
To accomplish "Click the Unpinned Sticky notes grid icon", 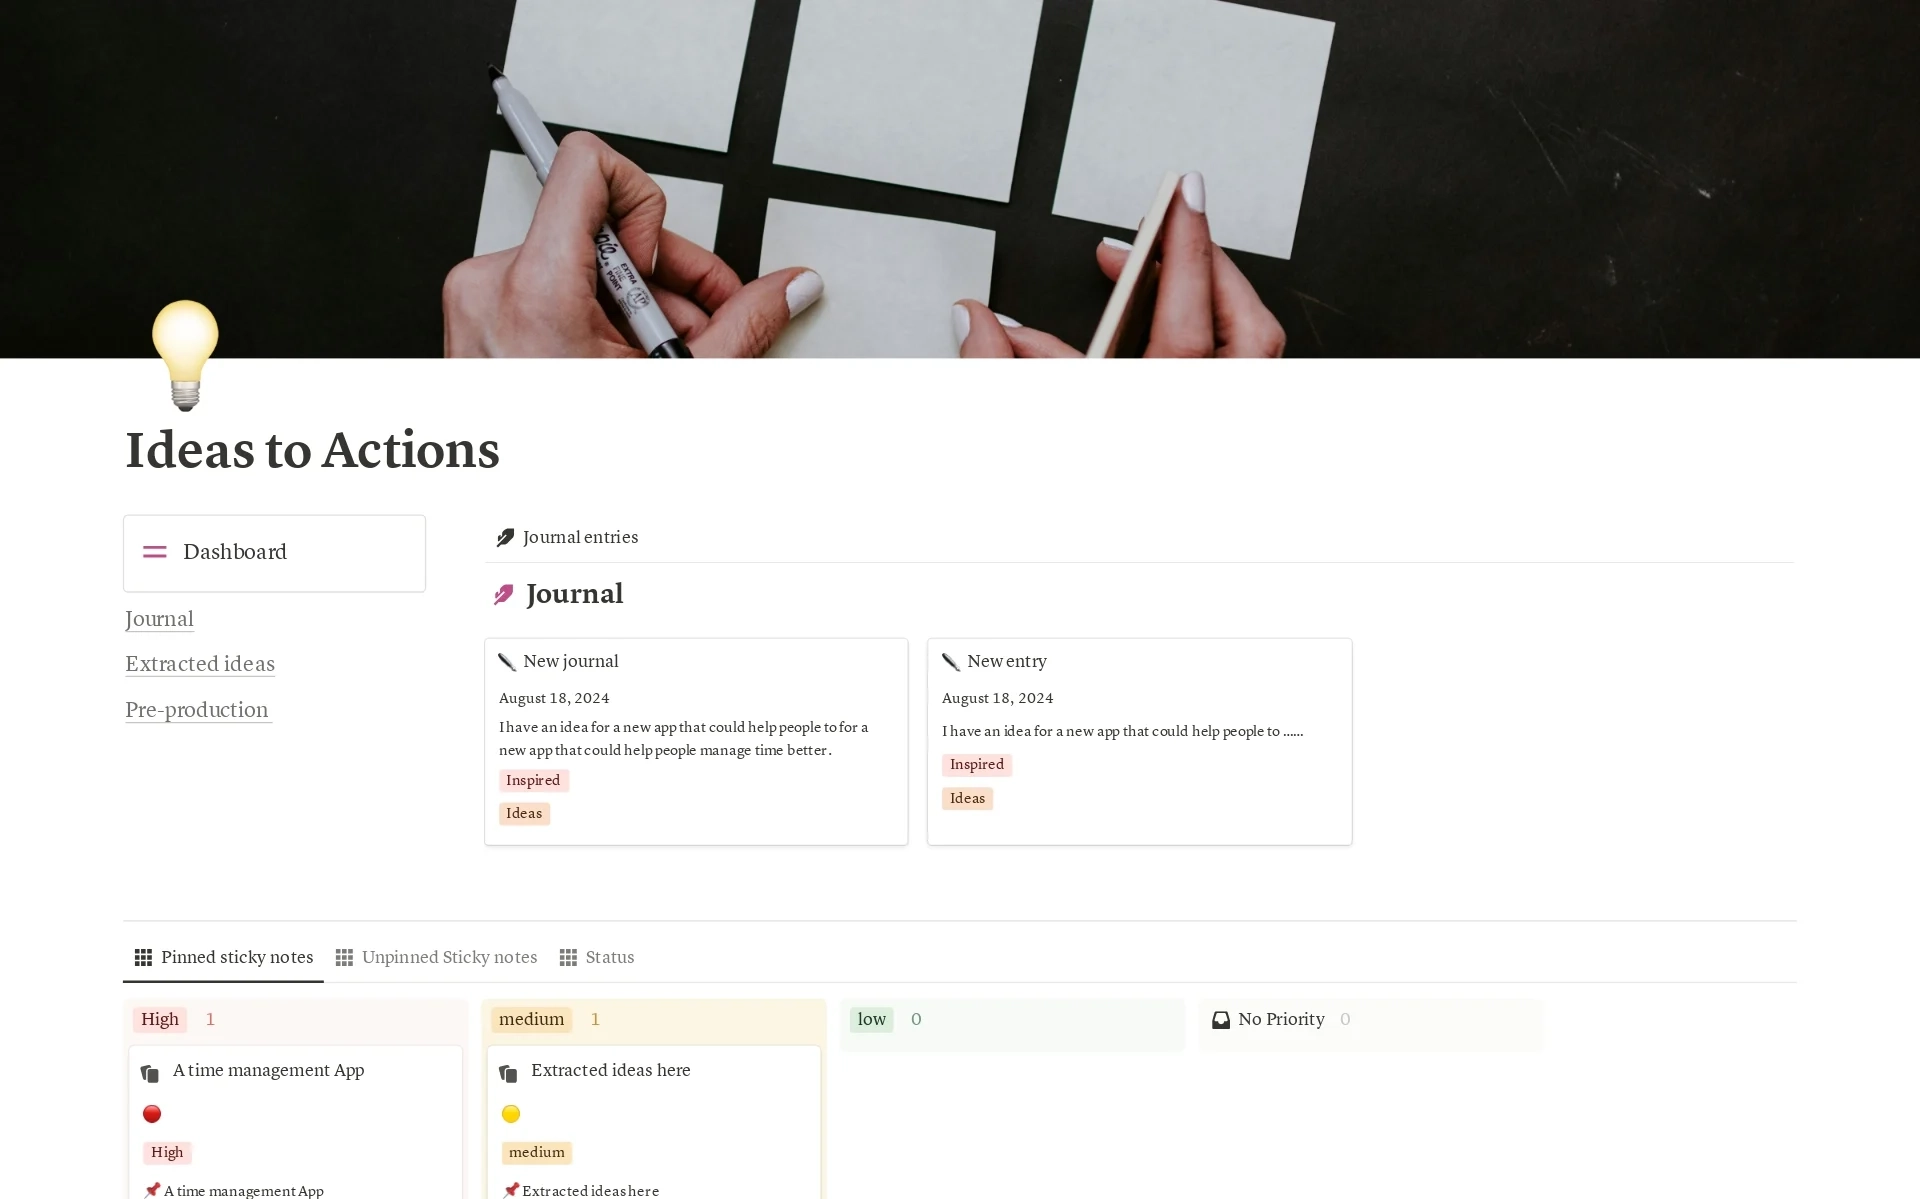I will tap(343, 957).
